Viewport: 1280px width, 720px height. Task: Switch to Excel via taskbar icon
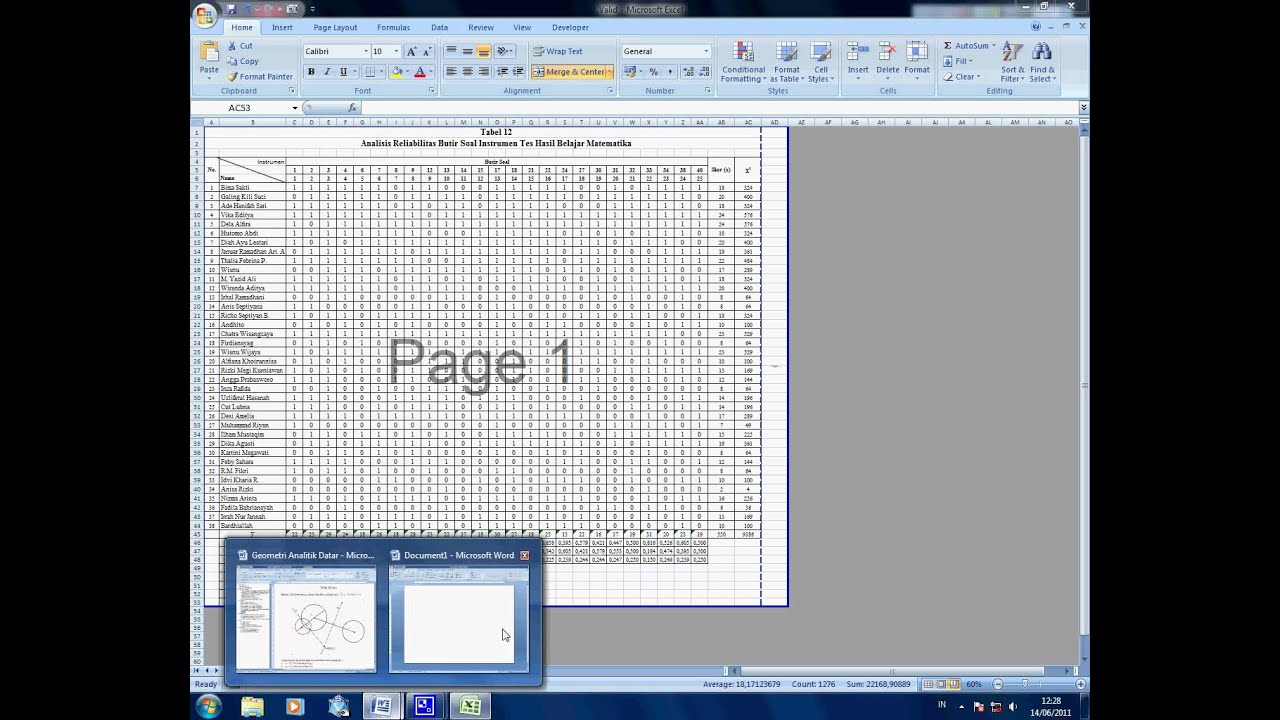[470, 706]
